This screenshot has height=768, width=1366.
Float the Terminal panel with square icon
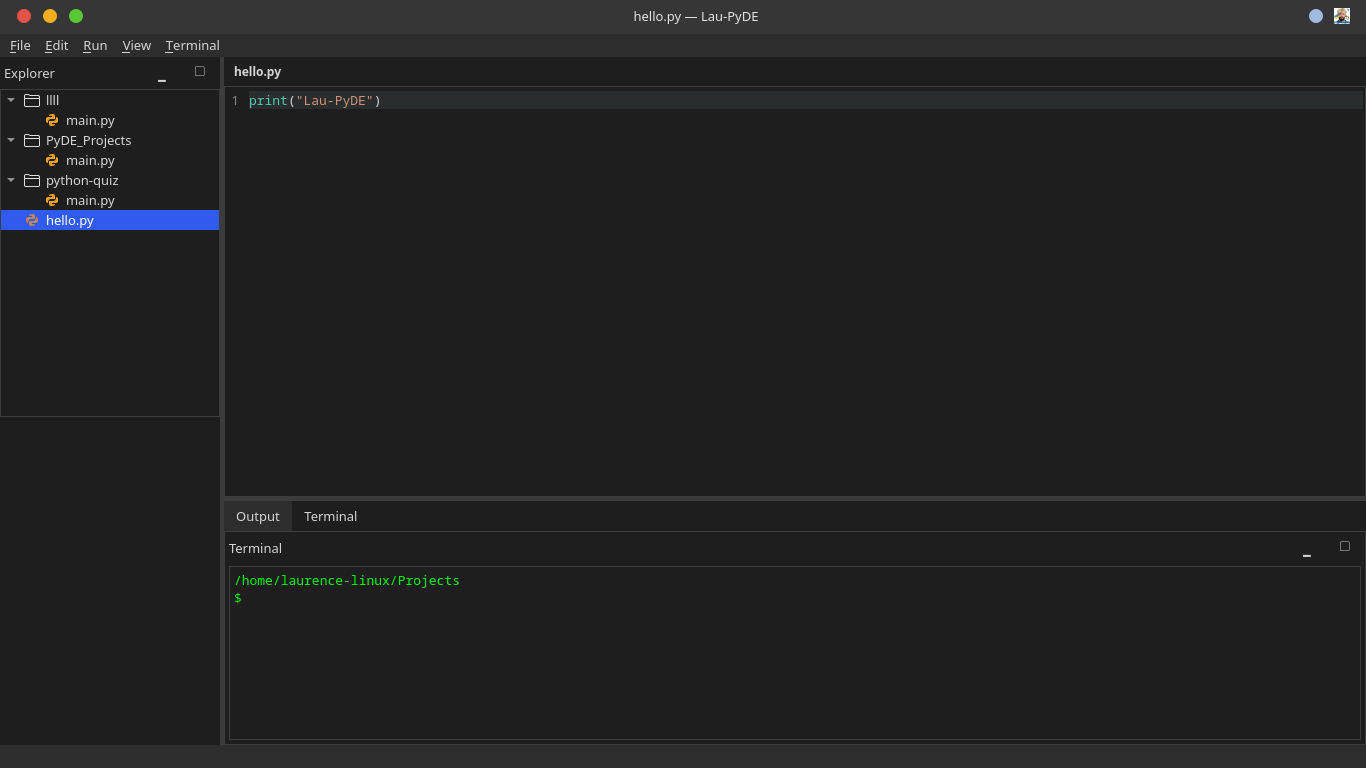(x=1345, y=546)
